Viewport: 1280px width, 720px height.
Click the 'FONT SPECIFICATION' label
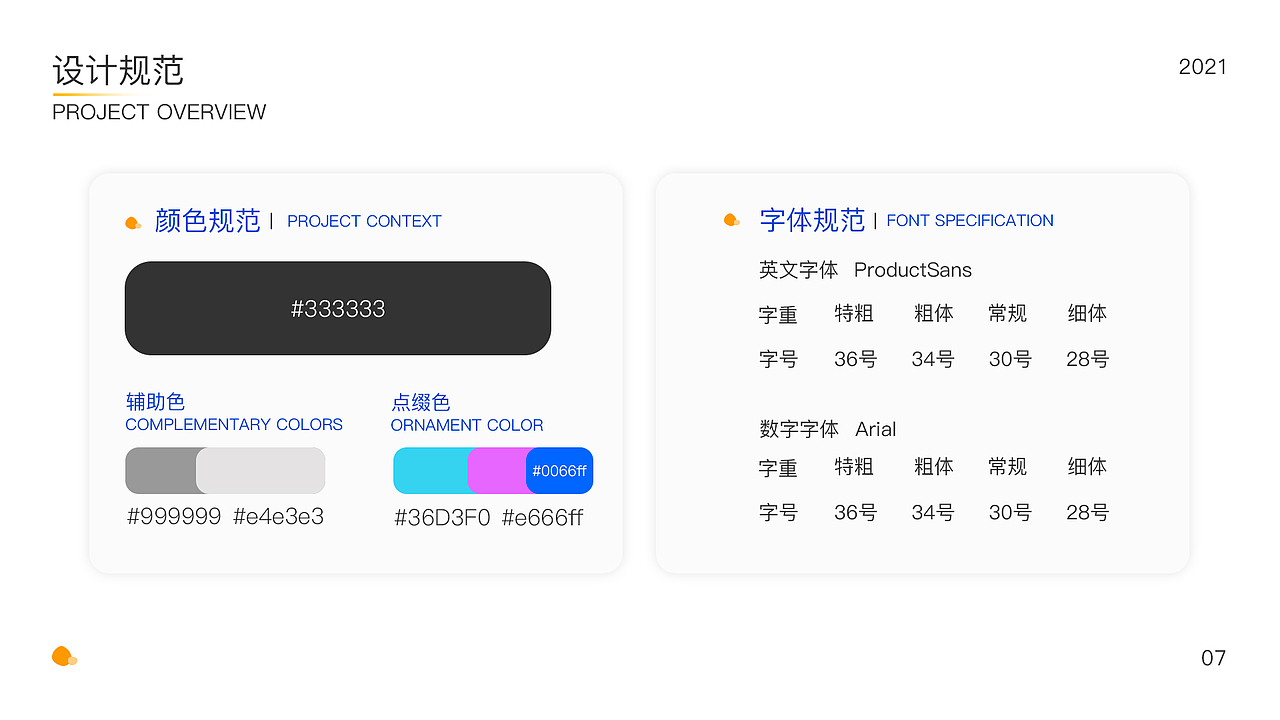[x=970, y=220]
